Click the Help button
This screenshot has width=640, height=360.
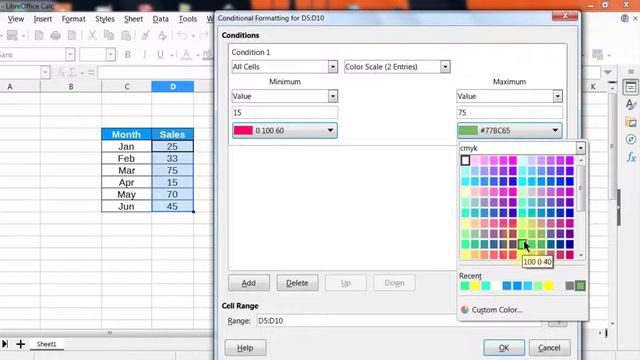pyautogui.click(x=245, y=348)
